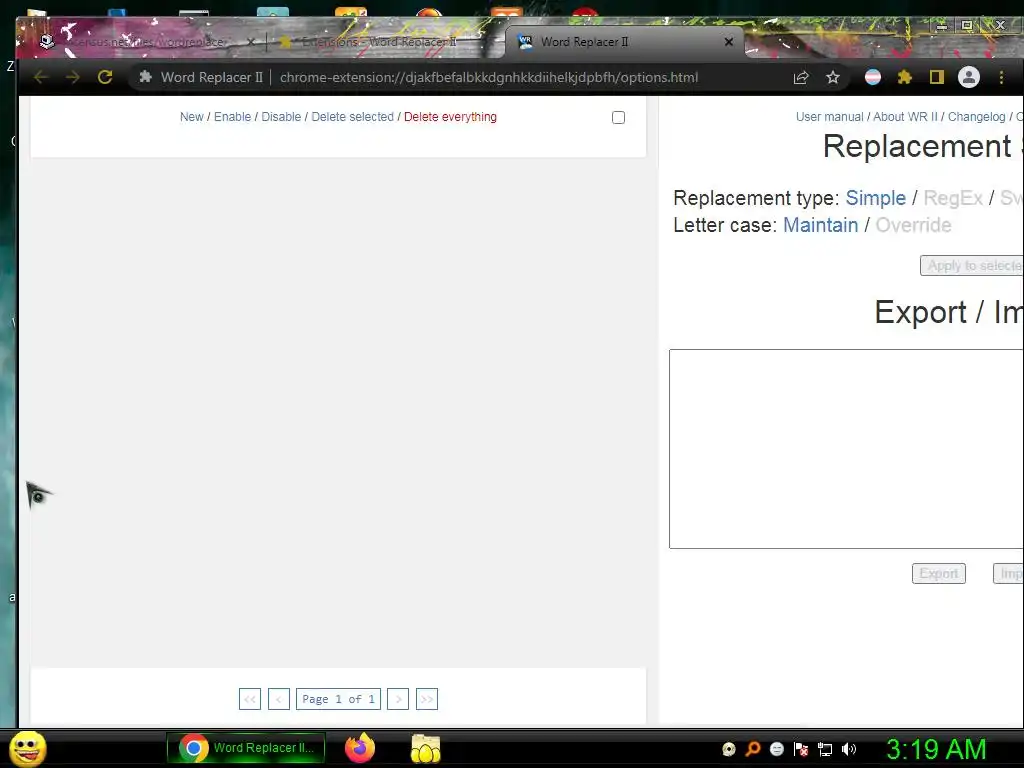Open the About WR II link
Image resolution: width=1024 pixels, height=768 pixels.
pyautogui.click(x=905, y=117)
